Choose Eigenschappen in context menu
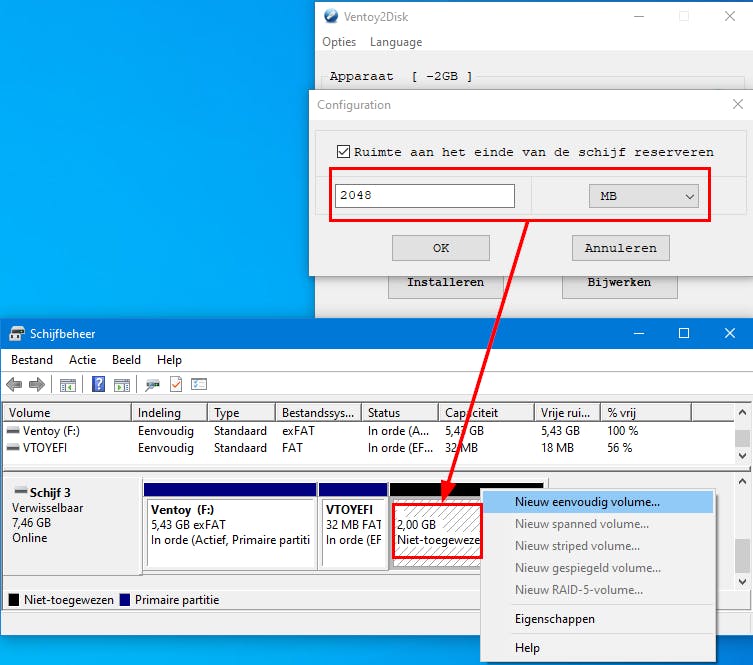Image resolution: width=753 pixels, height=665 pixels. coord(598,619)
